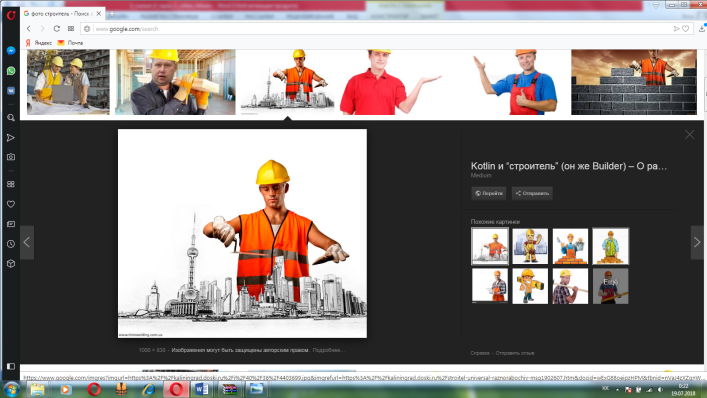Open Подробнее copyright link

point(329,350)
